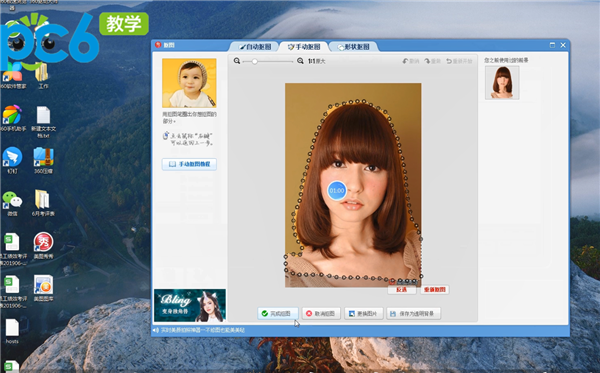Image resolution: width=600 pixels, height=373 pixels.
Task: Launch 360压缩 from the desktop
Action: point(43,160)
